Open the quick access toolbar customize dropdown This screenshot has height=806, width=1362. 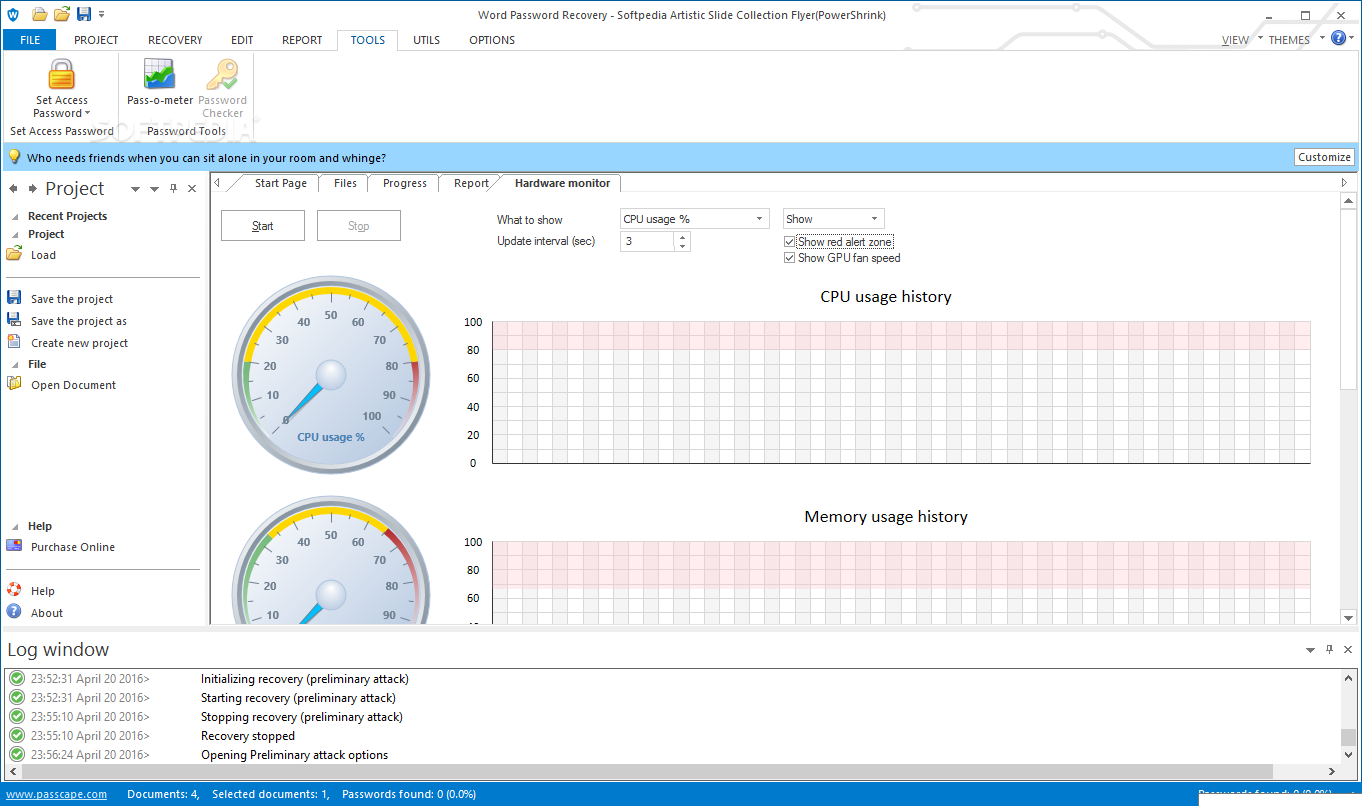point(101,14)
